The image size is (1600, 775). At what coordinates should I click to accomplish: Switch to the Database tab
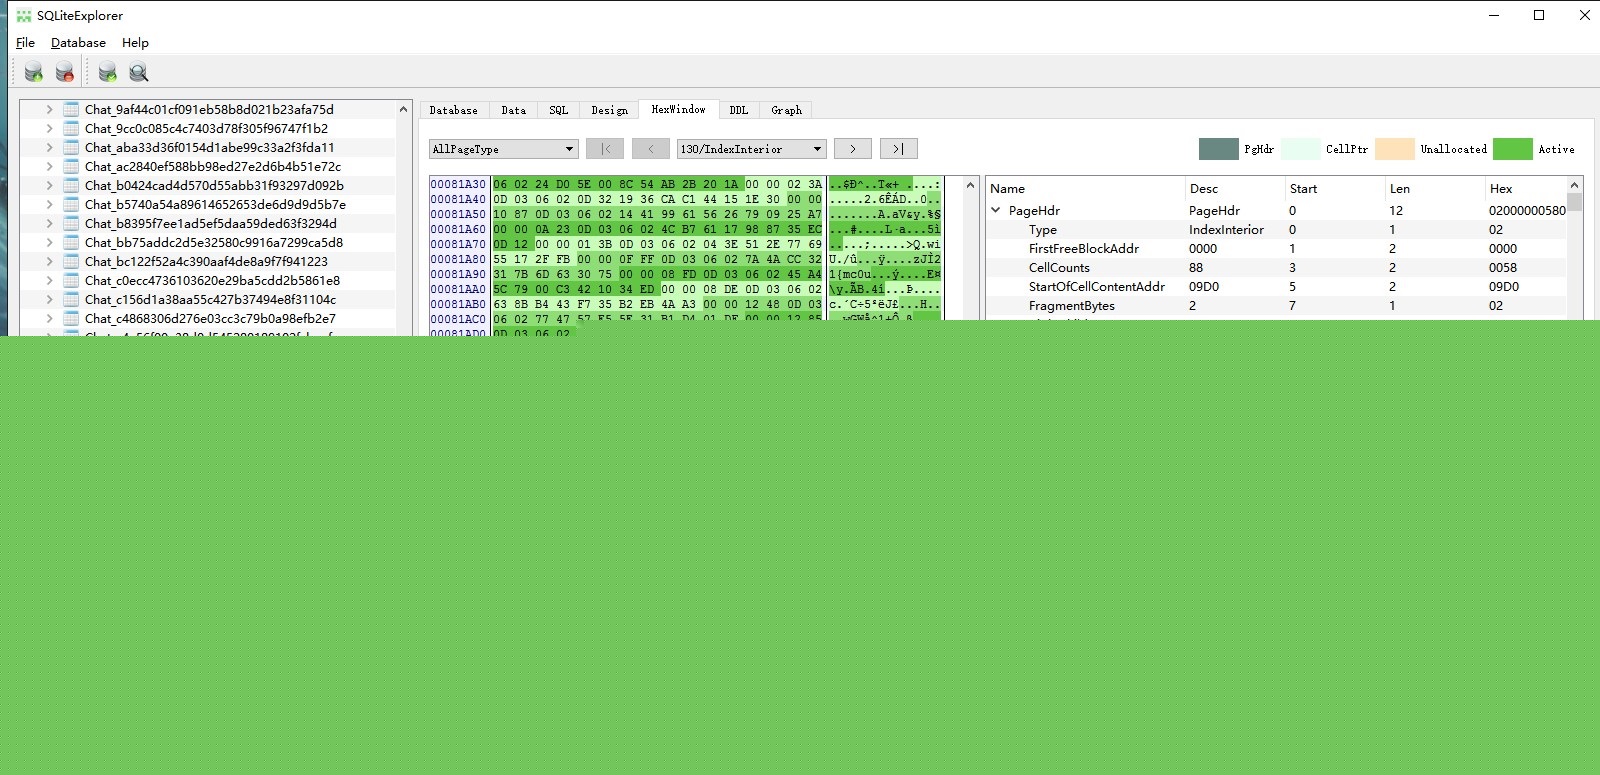click(x=453, y=110)
